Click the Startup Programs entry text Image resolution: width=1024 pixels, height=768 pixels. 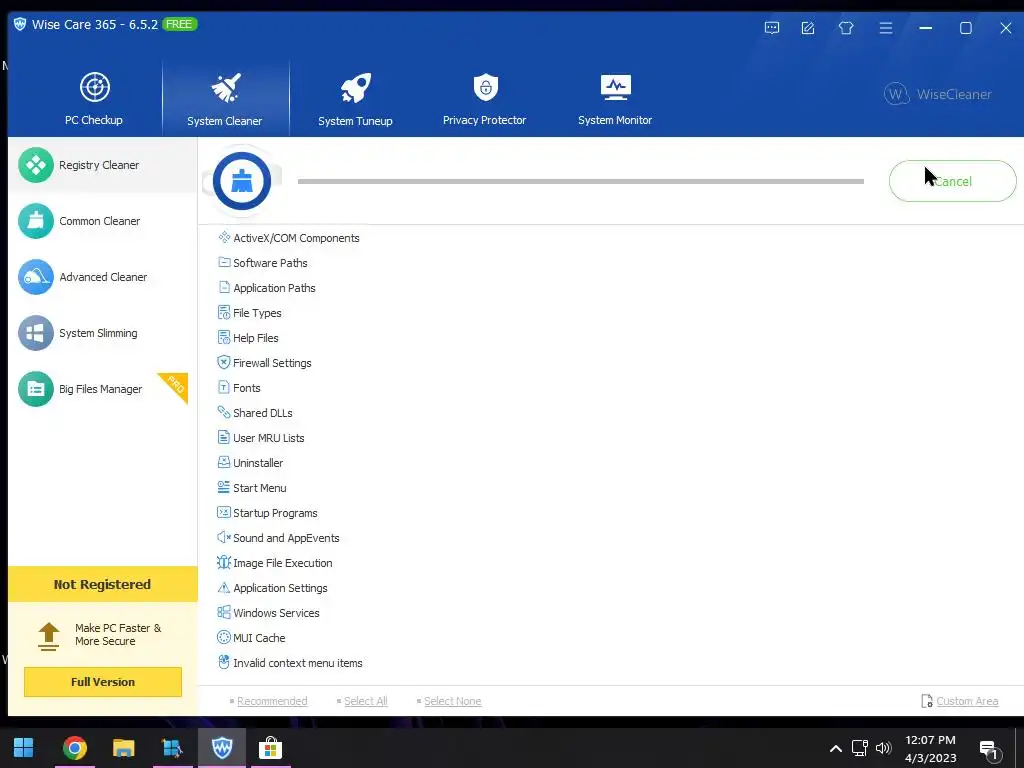(276, 513)
